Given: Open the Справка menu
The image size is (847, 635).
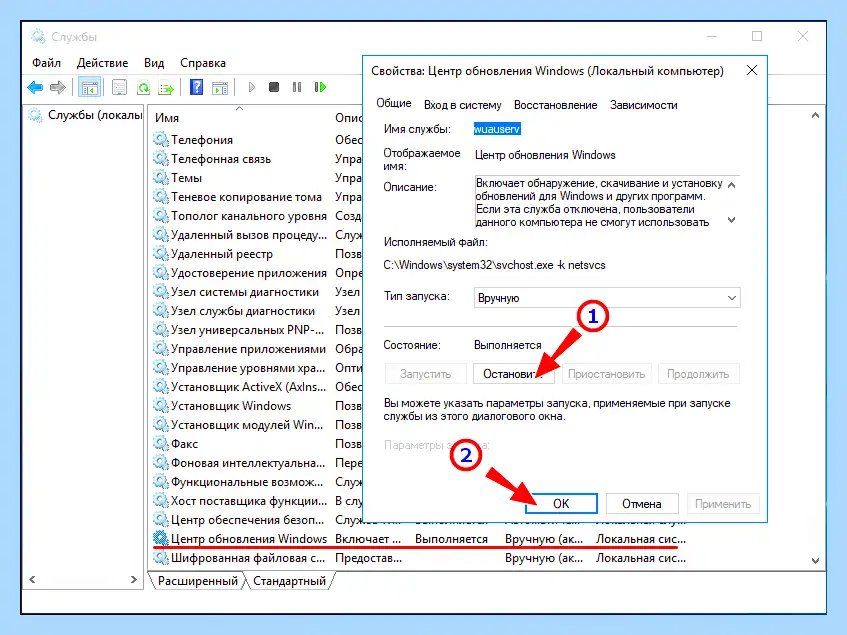Looking at the screenshot, I should (x=203, y=63).
